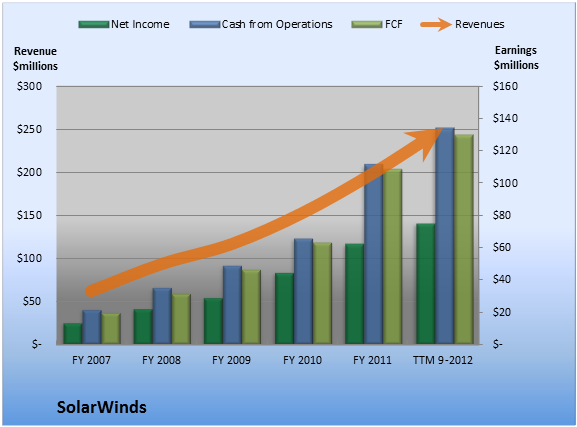Click the '$140' right axis value
This screenshot has width=577, height=427.
pyautogui.click(x=505, y=118)
